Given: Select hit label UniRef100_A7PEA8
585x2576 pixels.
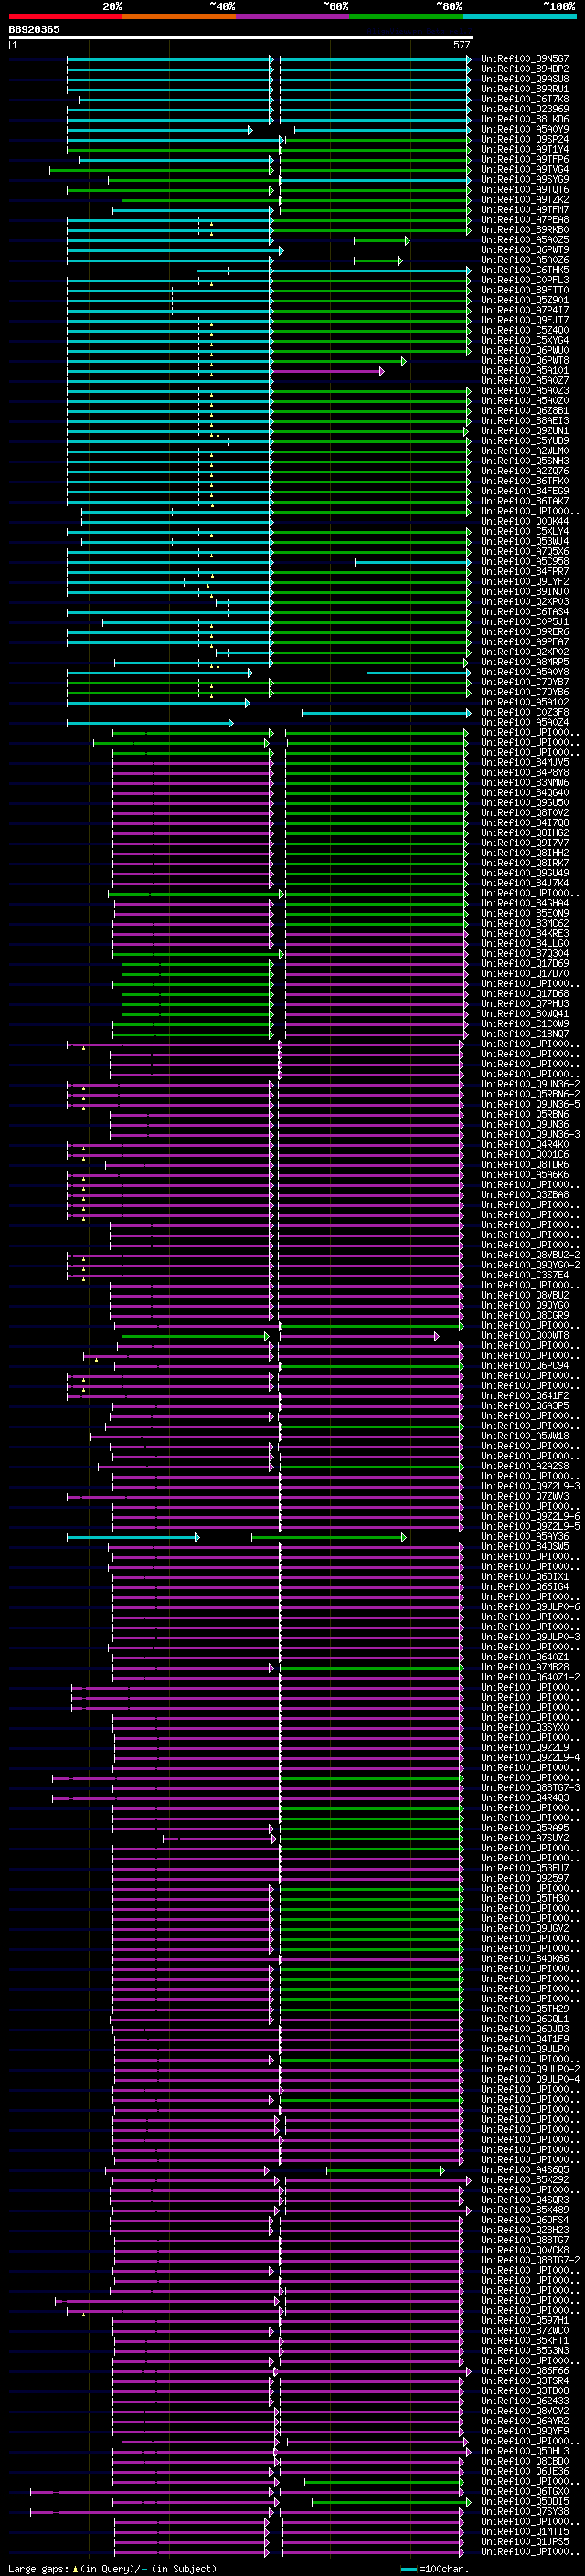Looking at the screenshot, I should [525, 220].
